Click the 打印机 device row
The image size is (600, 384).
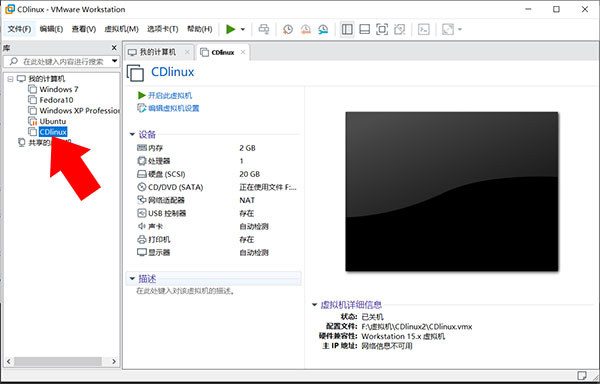pyautogui.click(x=217, y=239)
